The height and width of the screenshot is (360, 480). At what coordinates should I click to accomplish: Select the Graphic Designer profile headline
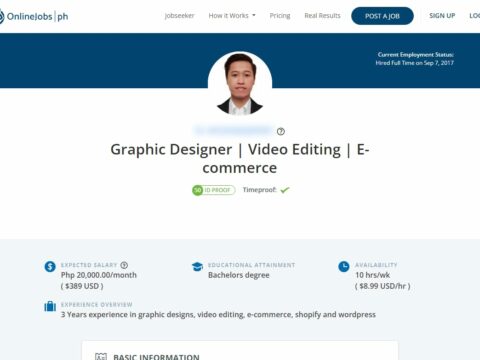240,158
